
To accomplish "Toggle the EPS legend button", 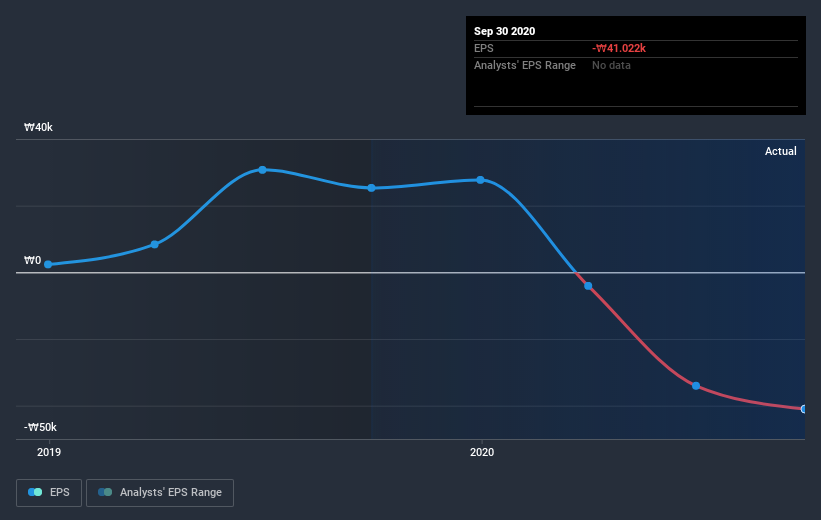I will (x=49, y=492).
